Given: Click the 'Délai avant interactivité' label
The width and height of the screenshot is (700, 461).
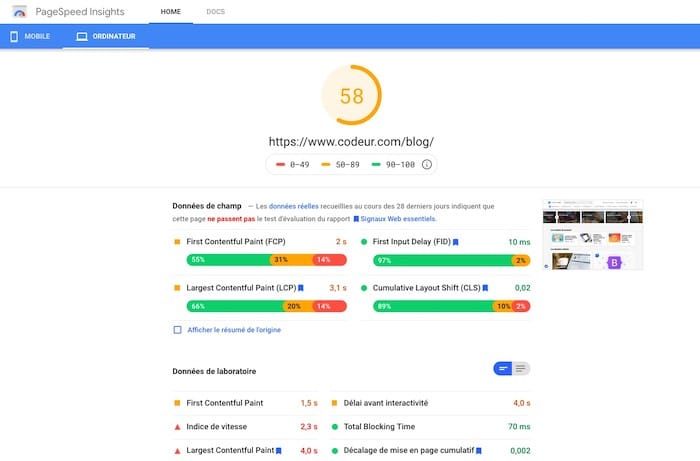Looking at the screenshot, I should pos(386,403).
